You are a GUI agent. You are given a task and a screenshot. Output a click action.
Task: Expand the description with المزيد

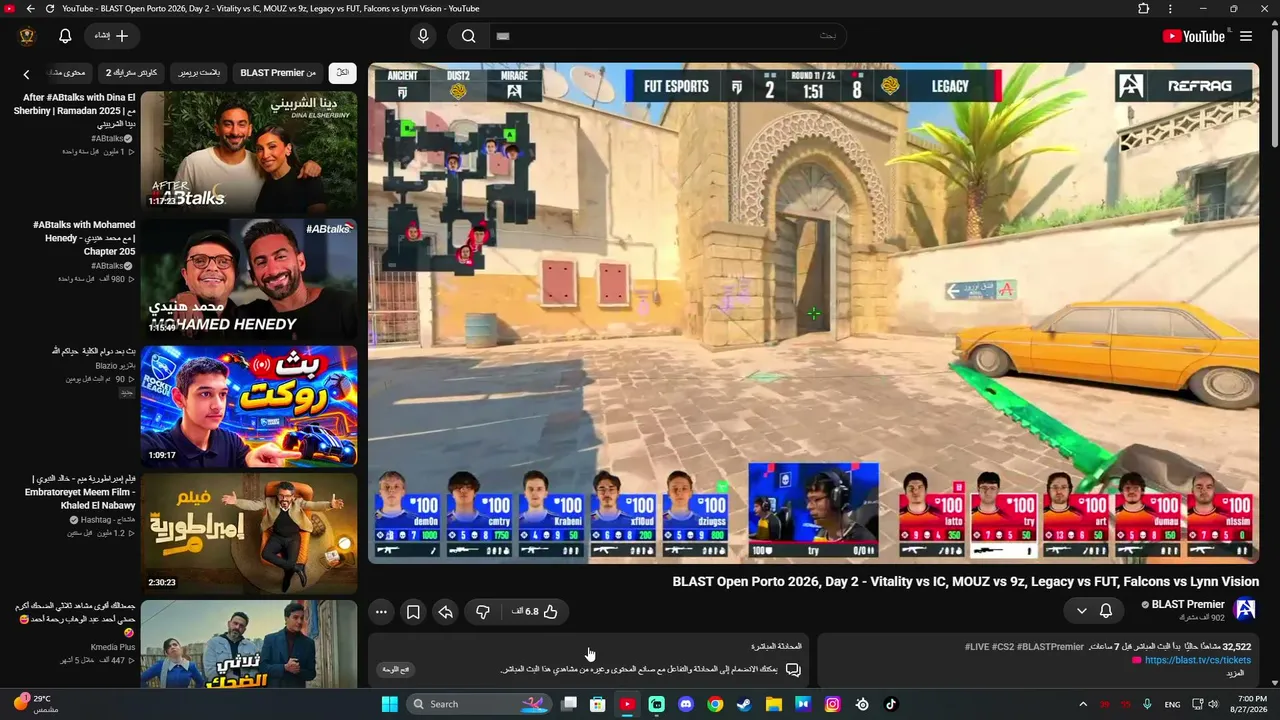1234,673
